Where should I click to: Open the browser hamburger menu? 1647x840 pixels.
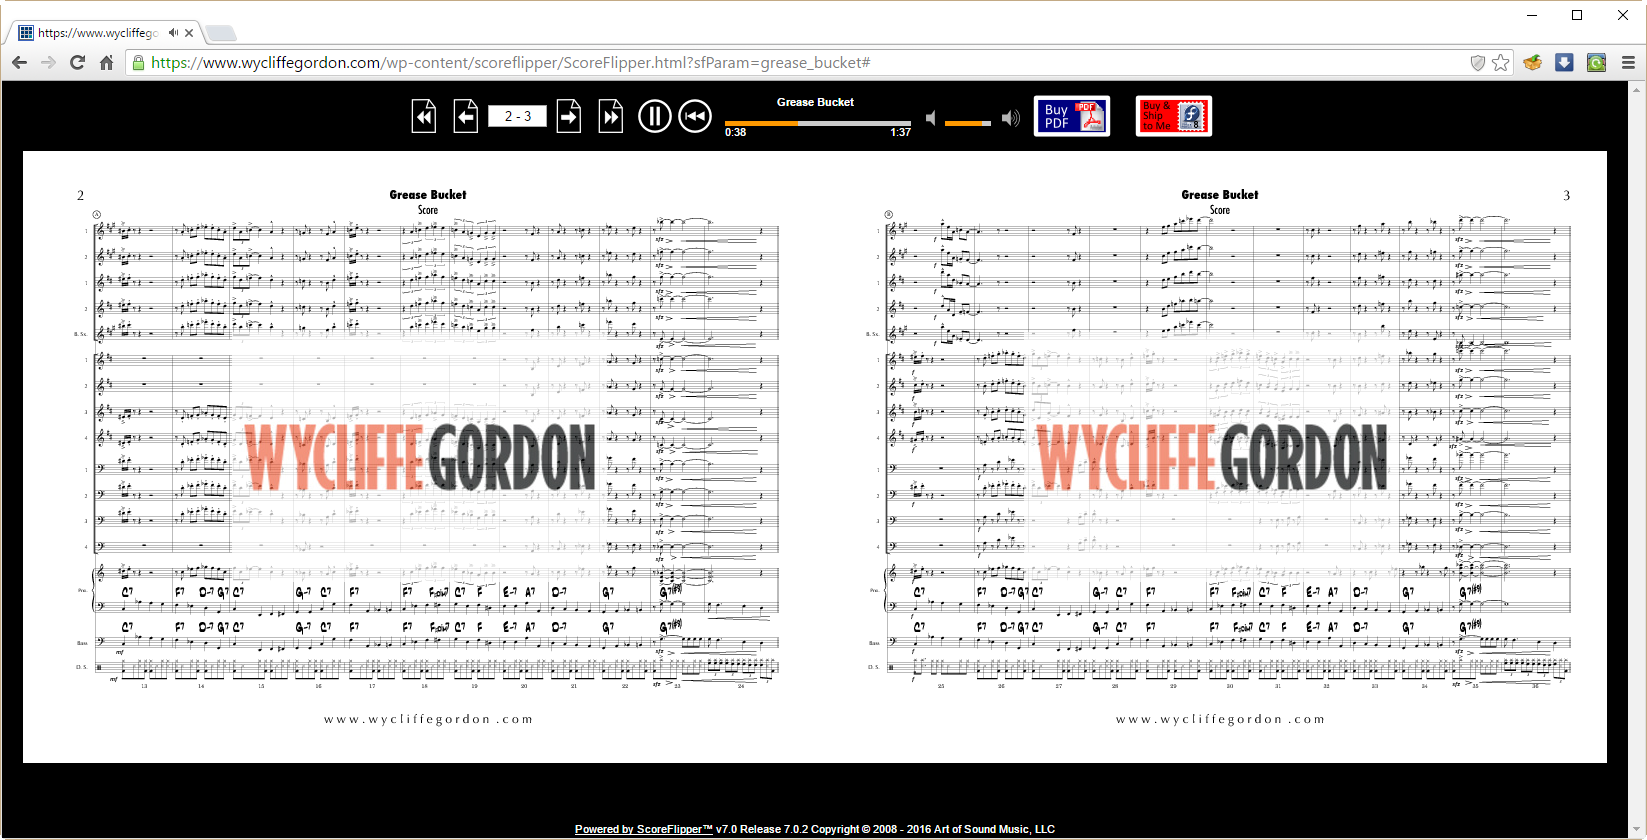pyautogui.click(x=1628, y=62)
